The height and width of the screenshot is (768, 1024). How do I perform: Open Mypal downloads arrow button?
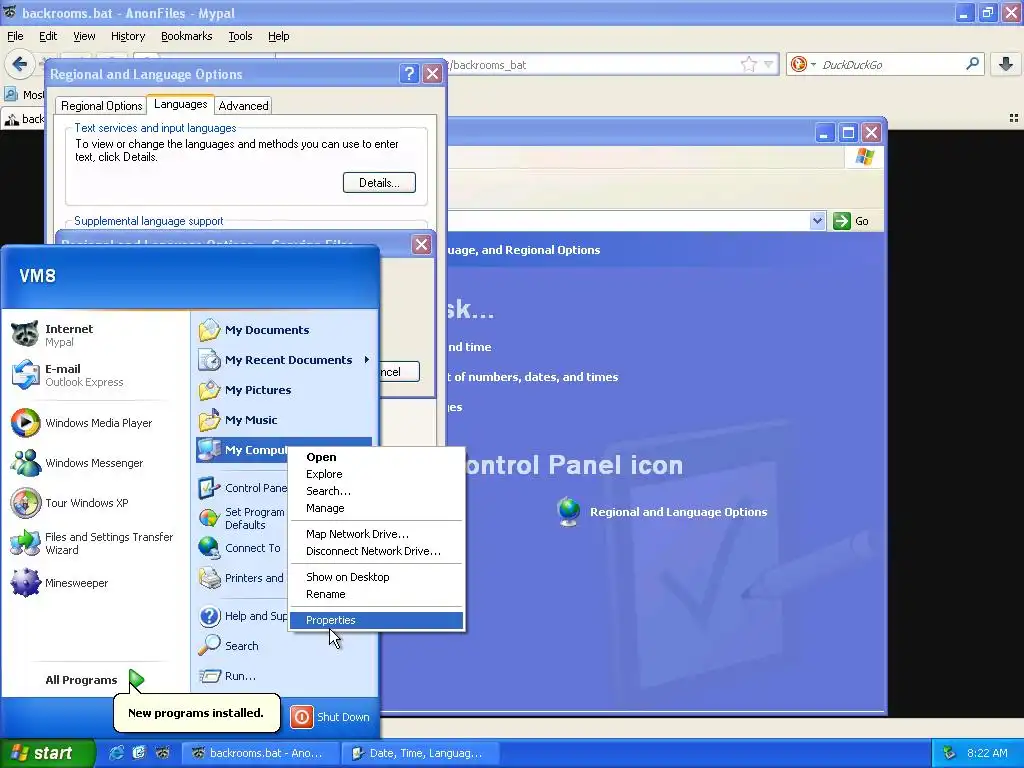pyautogui.click(x=1006, y=64)
